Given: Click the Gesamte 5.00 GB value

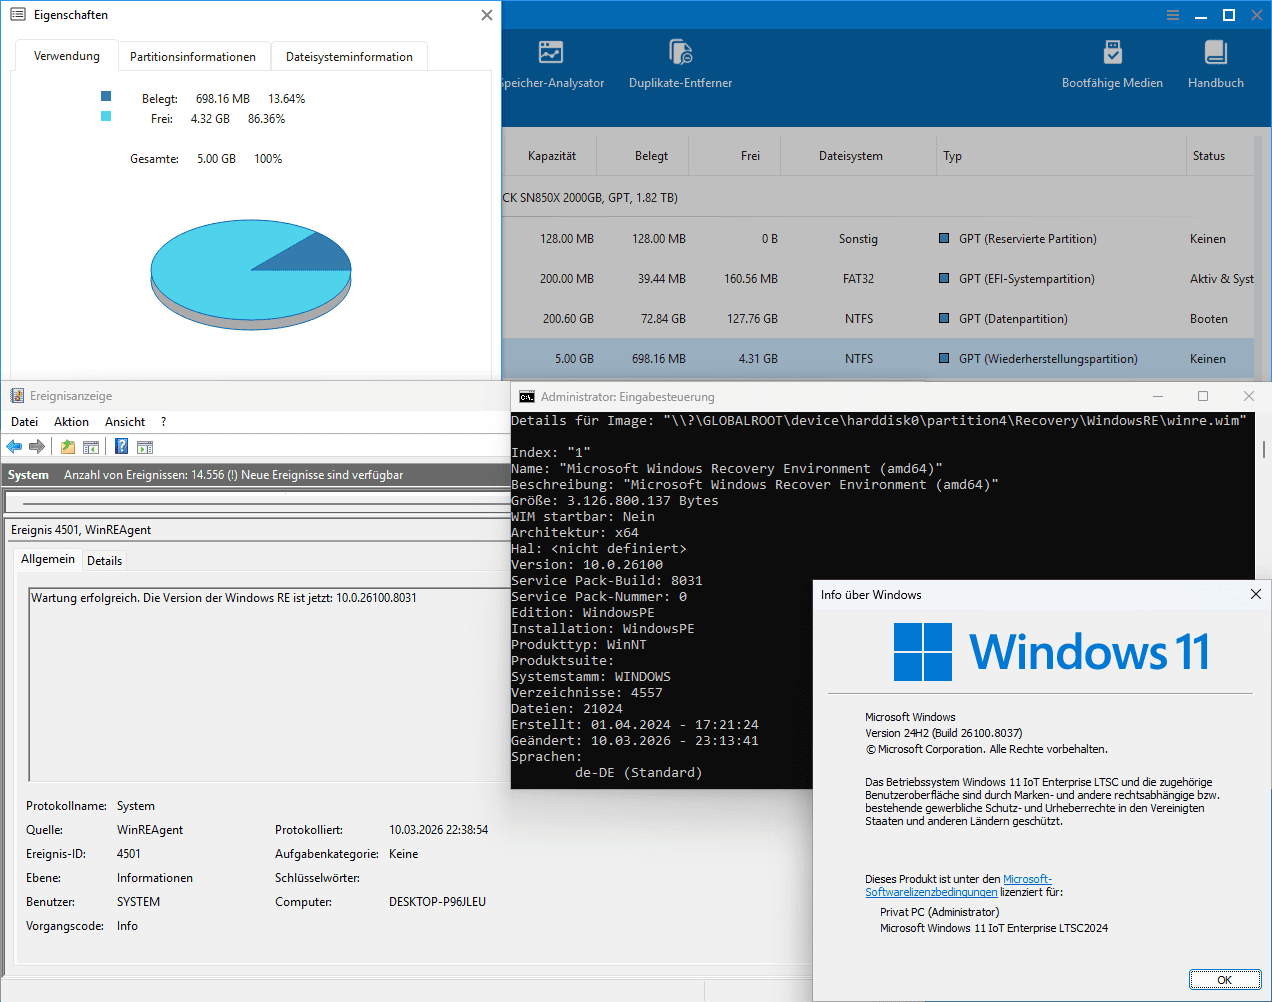Looking at the screenshot, I should [x=216, y=159].
